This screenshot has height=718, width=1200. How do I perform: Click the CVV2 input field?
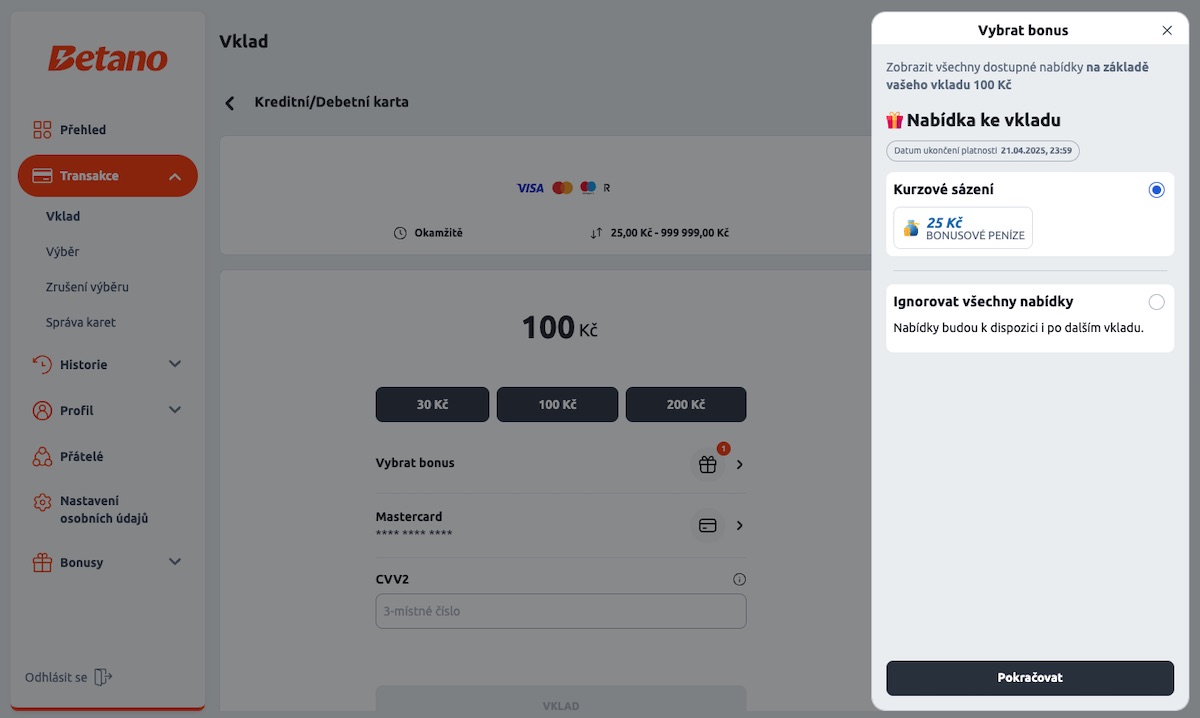point(561,611)
